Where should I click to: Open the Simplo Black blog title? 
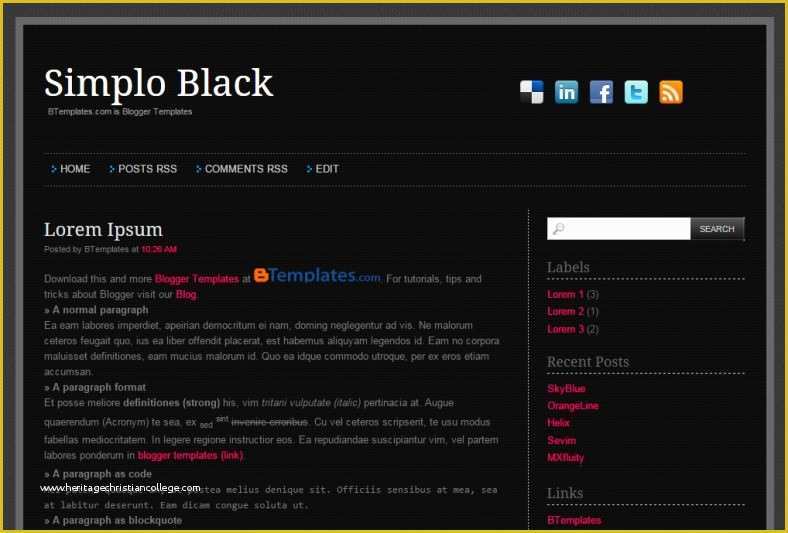[158, 83]
